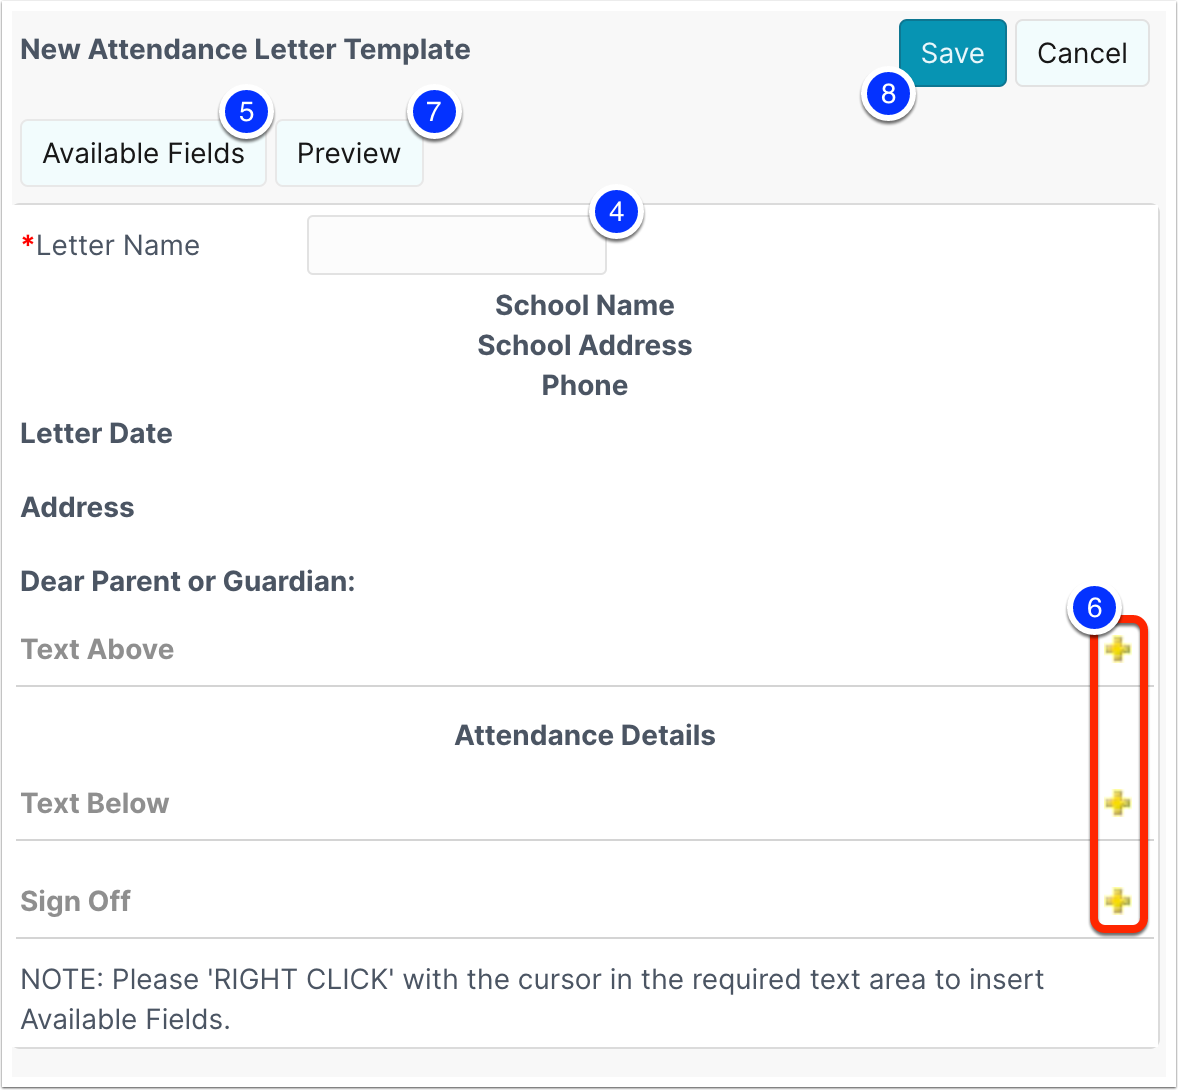1178x1090 pixels.
Task: Click the yellow plus beside Text Above
Action: click(x=1118, y=649)
